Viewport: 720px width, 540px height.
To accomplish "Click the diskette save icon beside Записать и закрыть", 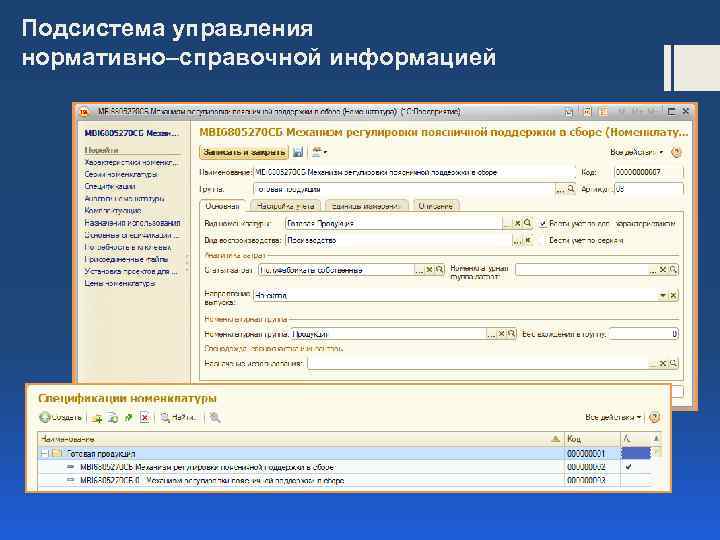I will pyautogui.click(x=298, y=152).
